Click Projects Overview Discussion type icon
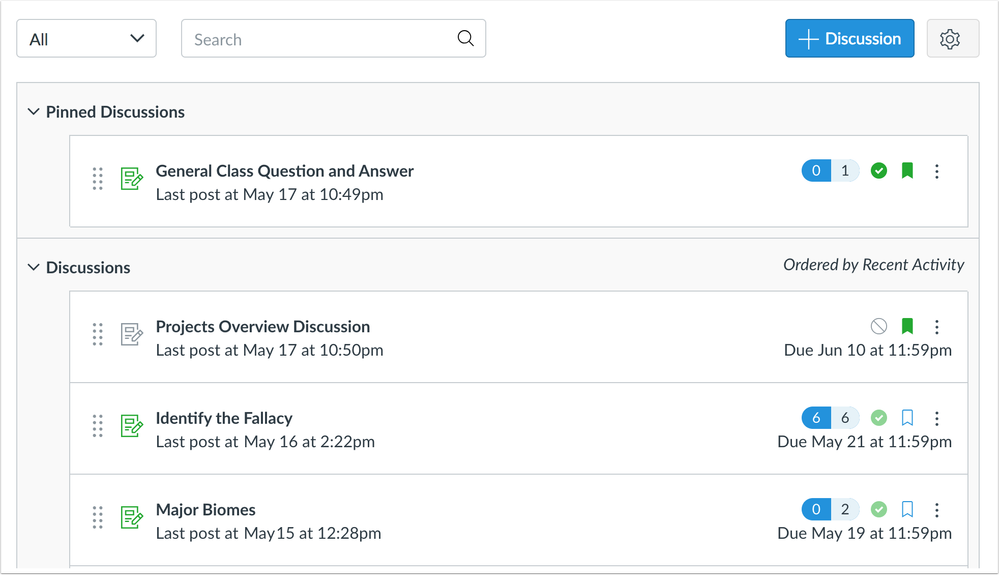999x575 pixels. click(x=132, y=334)
